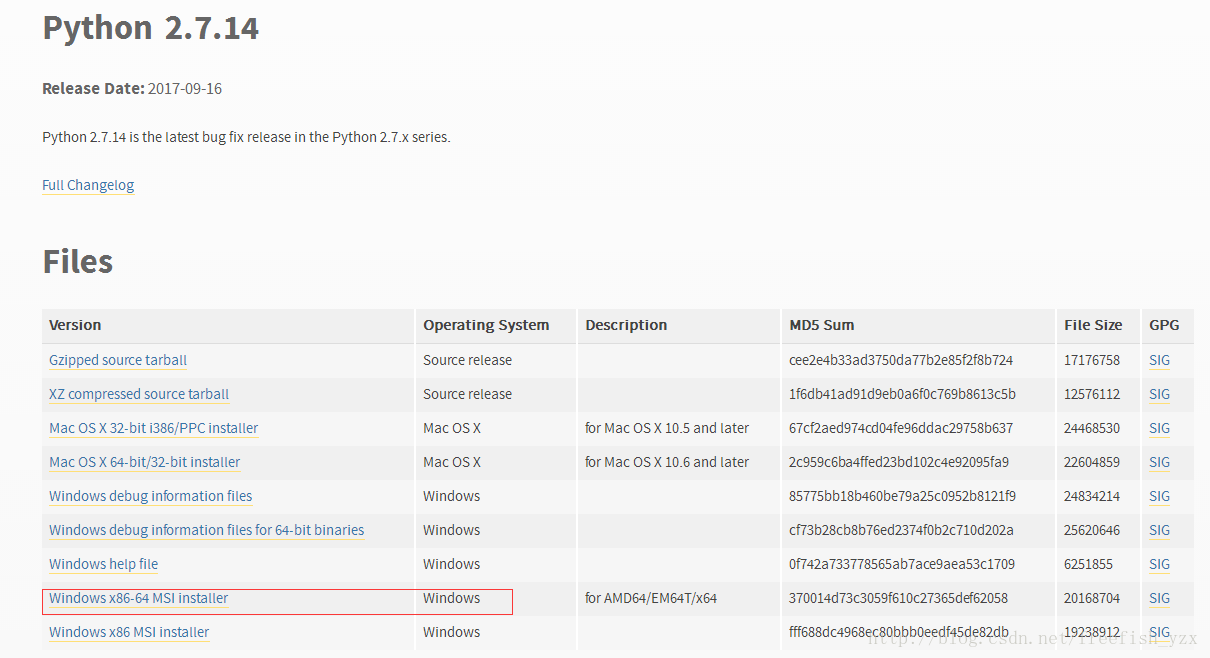Select MD5 sum 85775bb18b460be79a25c0952b8121f9
The image size is (1210, 658).
(x=902, y=496)
